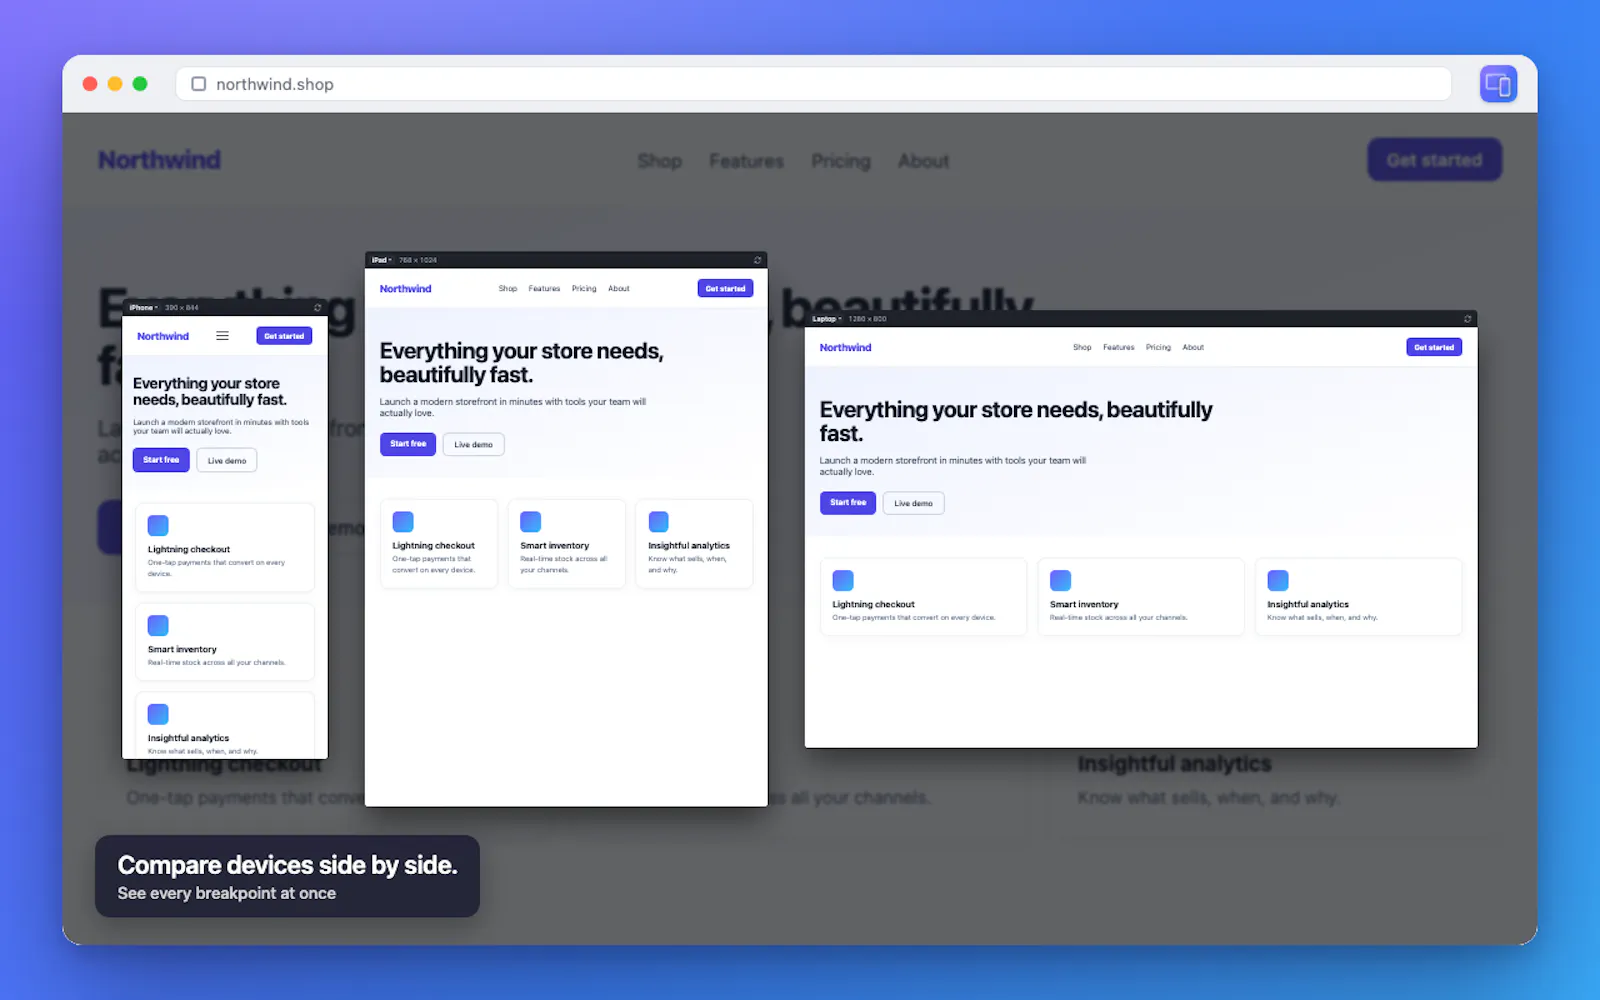Viewport: 1600px width, 1000px height.
Task: Click the iPhone 390 × 844 size label
Action: point(182,308)
